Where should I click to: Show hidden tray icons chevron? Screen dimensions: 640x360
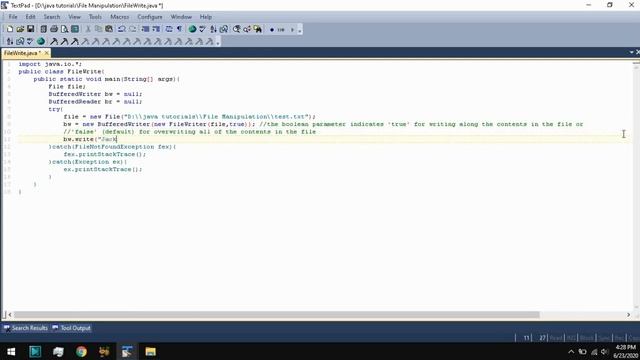[x=571, y=352]
